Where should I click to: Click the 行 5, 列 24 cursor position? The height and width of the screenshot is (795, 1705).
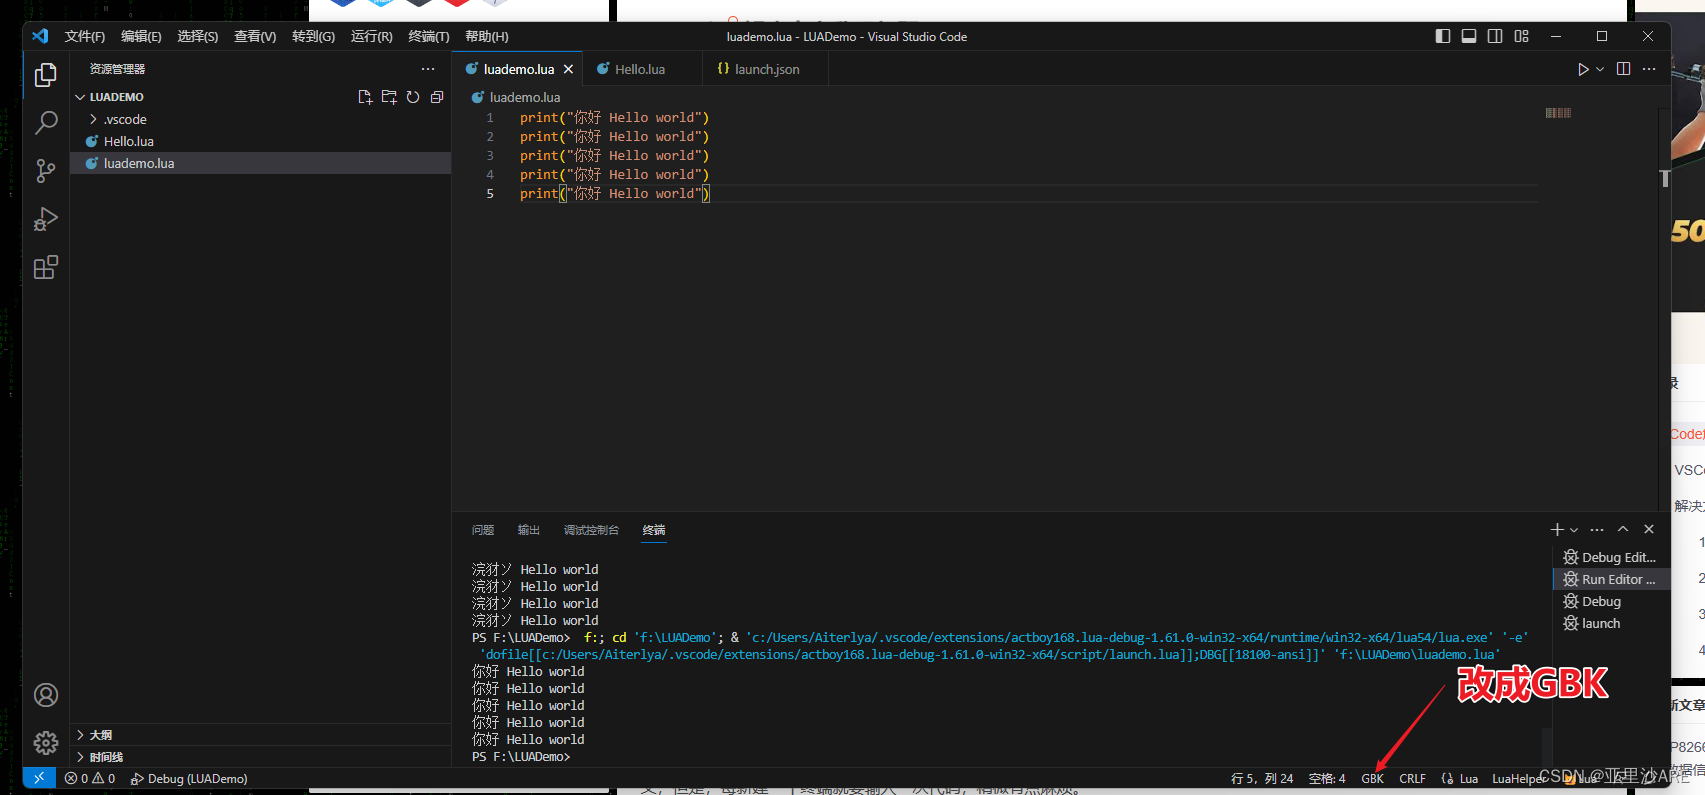[1262, 778]
